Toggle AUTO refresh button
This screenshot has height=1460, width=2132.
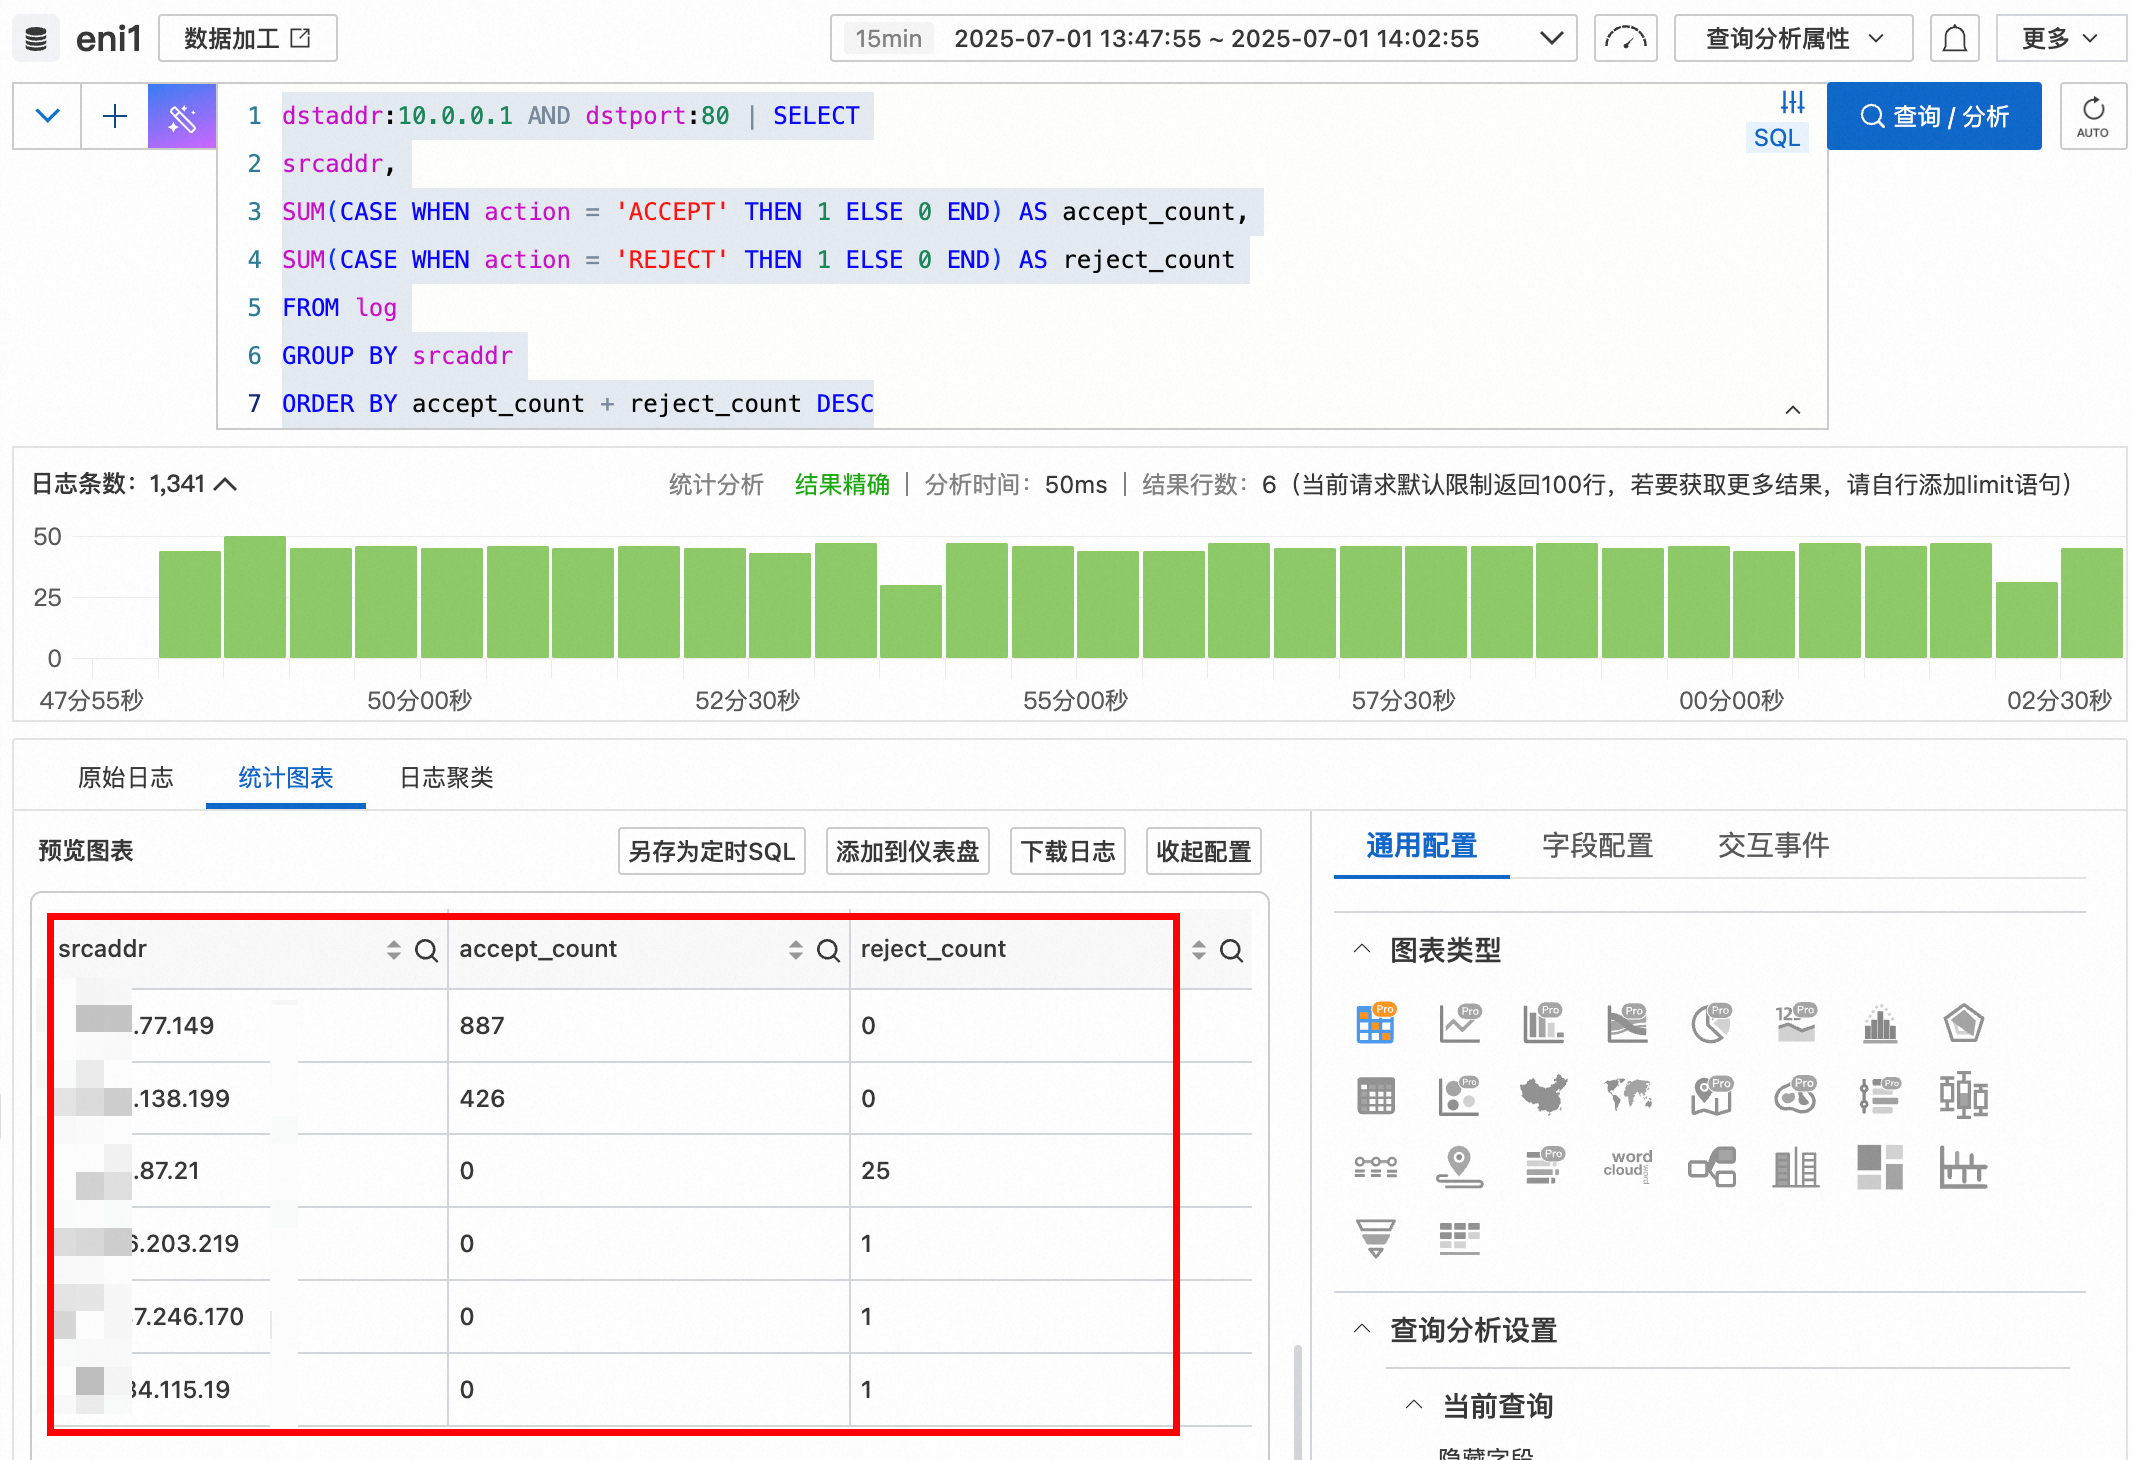[2093, 117]
